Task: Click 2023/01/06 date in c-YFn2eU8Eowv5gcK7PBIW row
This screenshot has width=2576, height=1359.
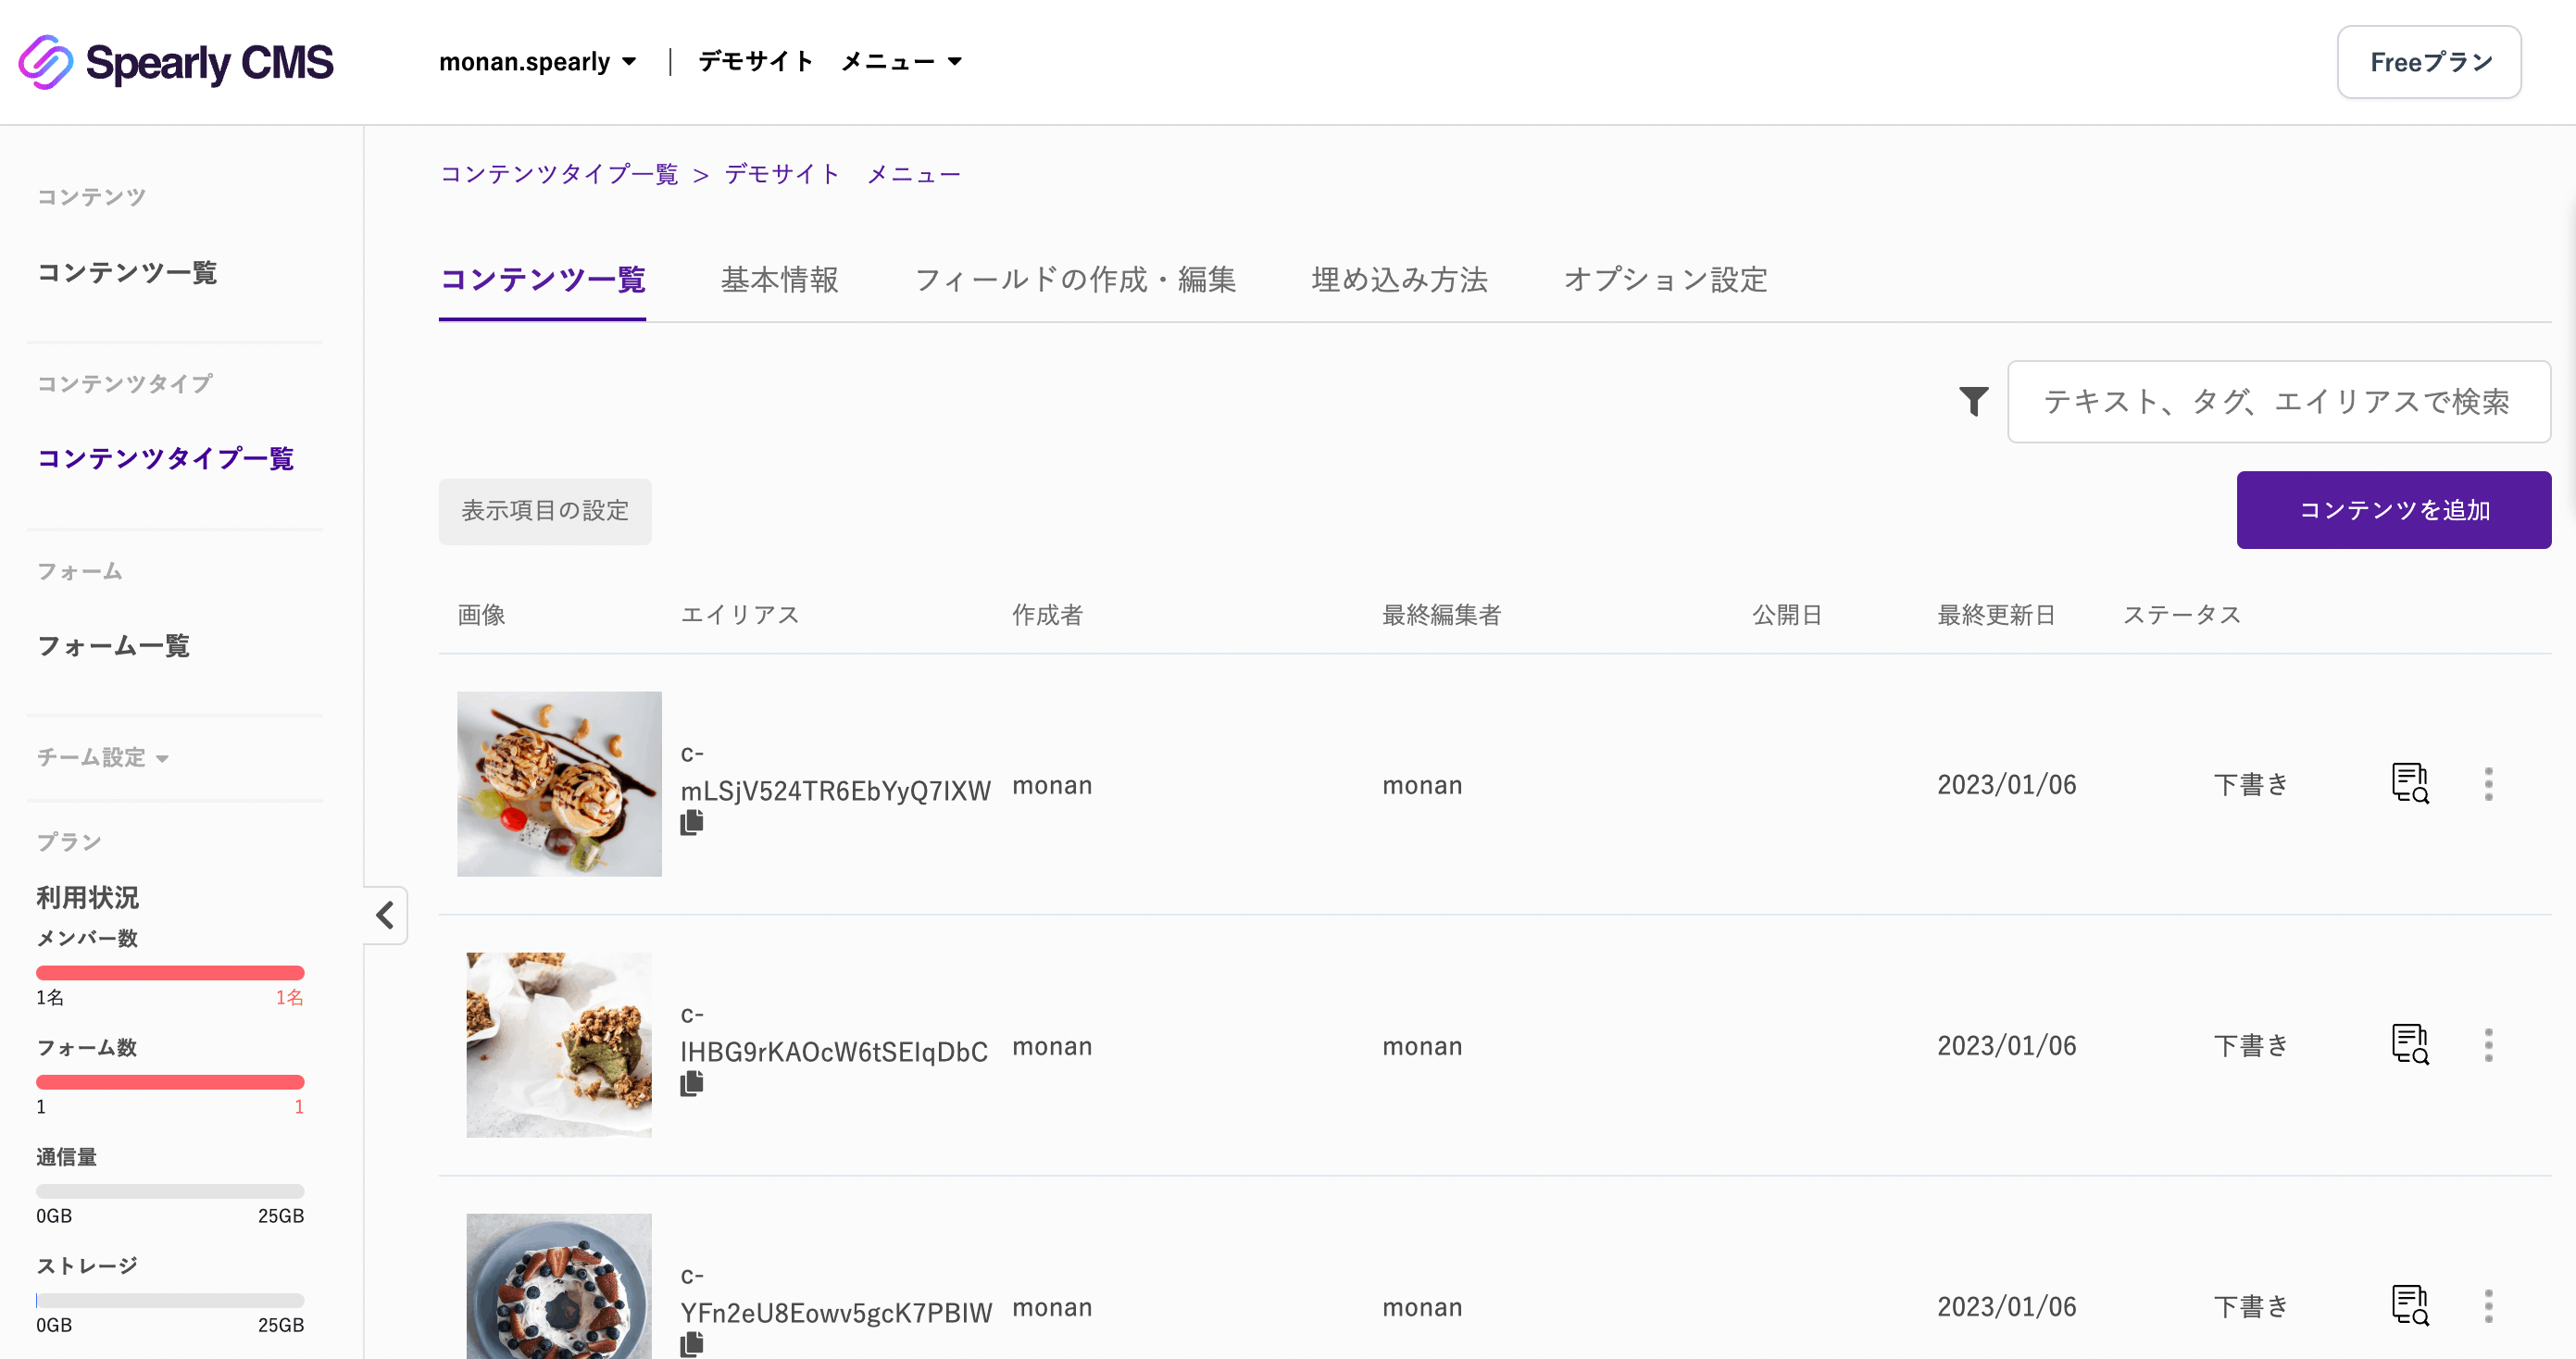Action: pos(2006,1307)
